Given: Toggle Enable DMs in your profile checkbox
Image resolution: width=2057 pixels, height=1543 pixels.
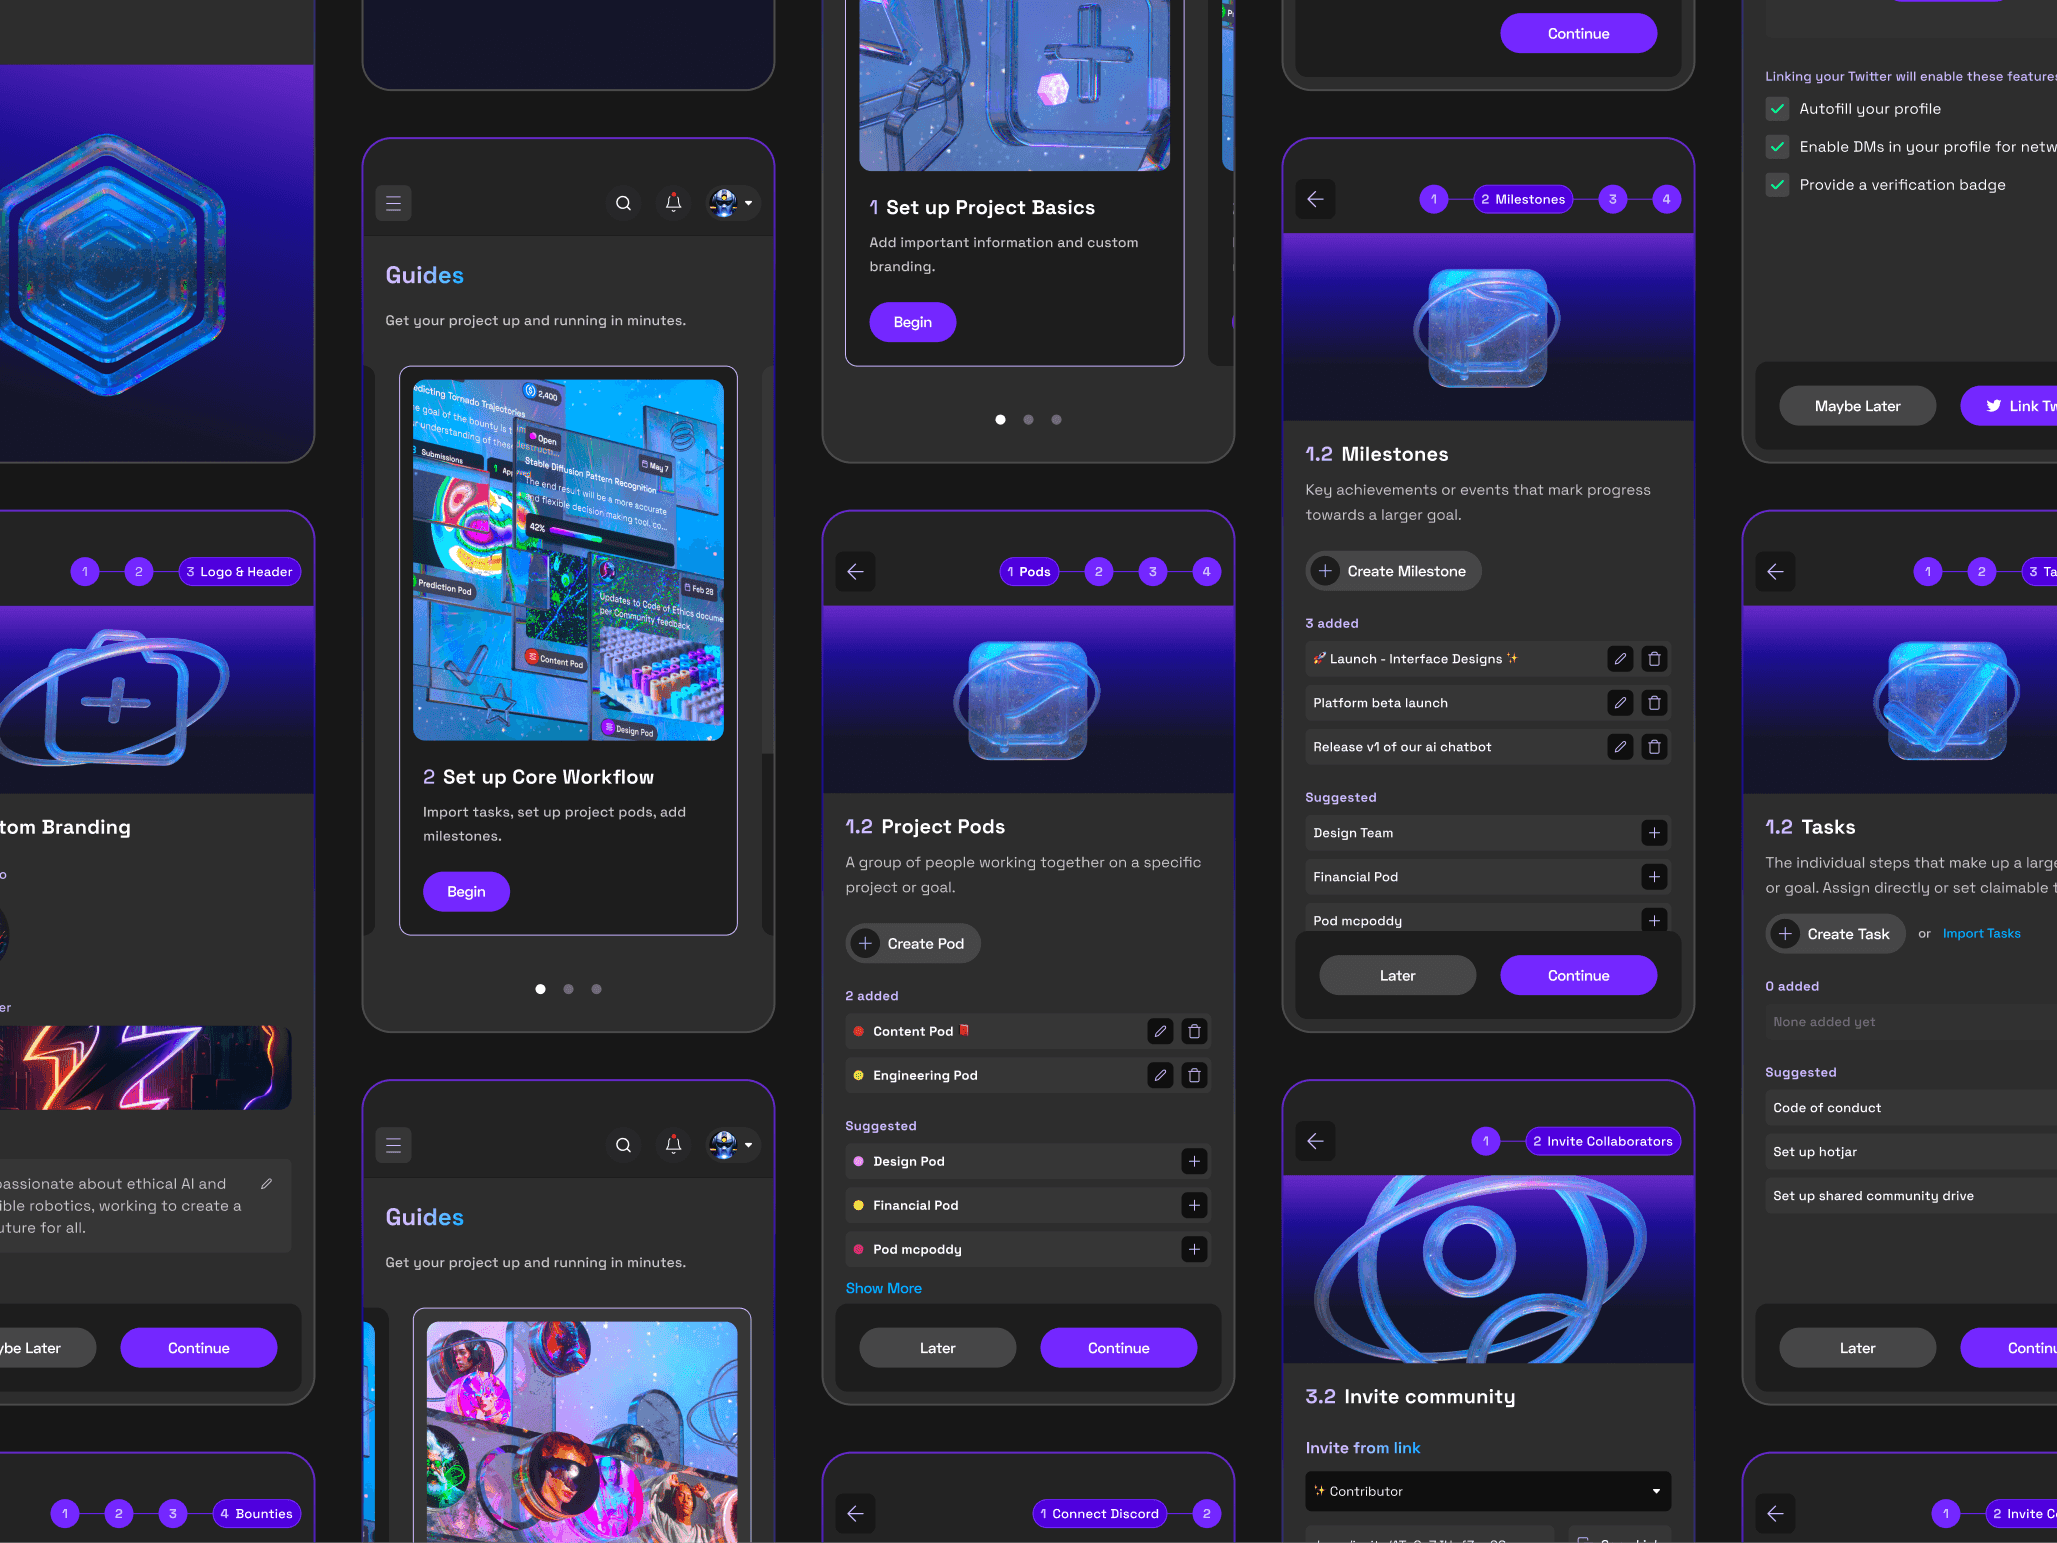Looking at the screenshot, I should pyautogui.click(x=1777, y=147).
